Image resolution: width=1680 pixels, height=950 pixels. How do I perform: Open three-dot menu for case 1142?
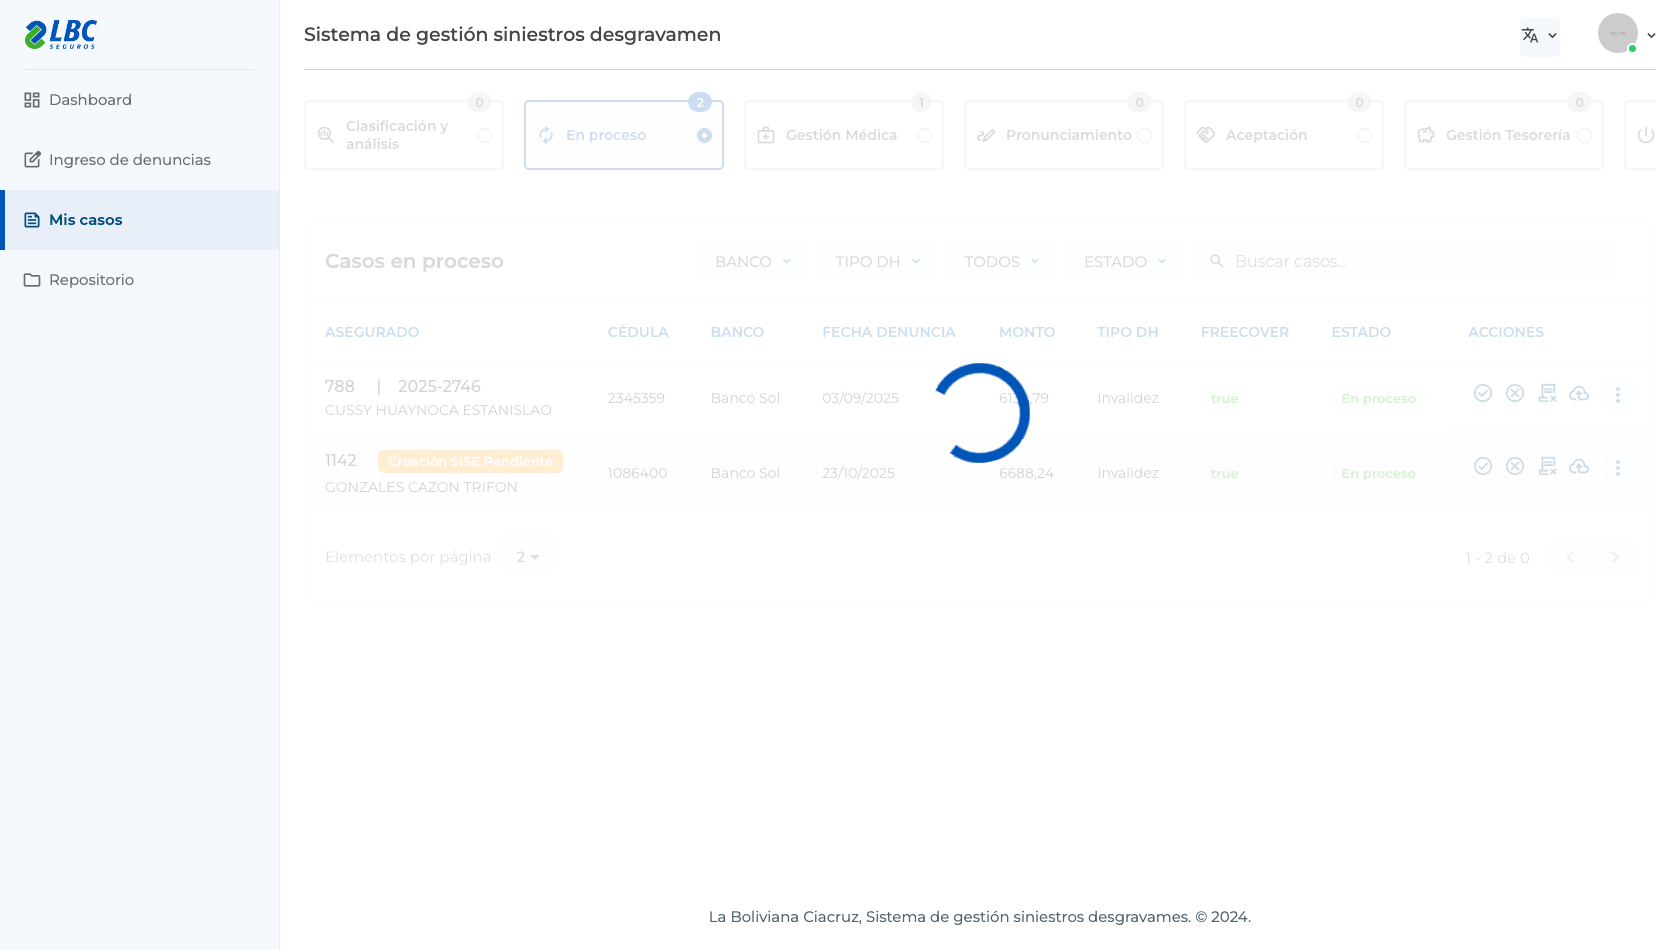tap(1617, 467)
